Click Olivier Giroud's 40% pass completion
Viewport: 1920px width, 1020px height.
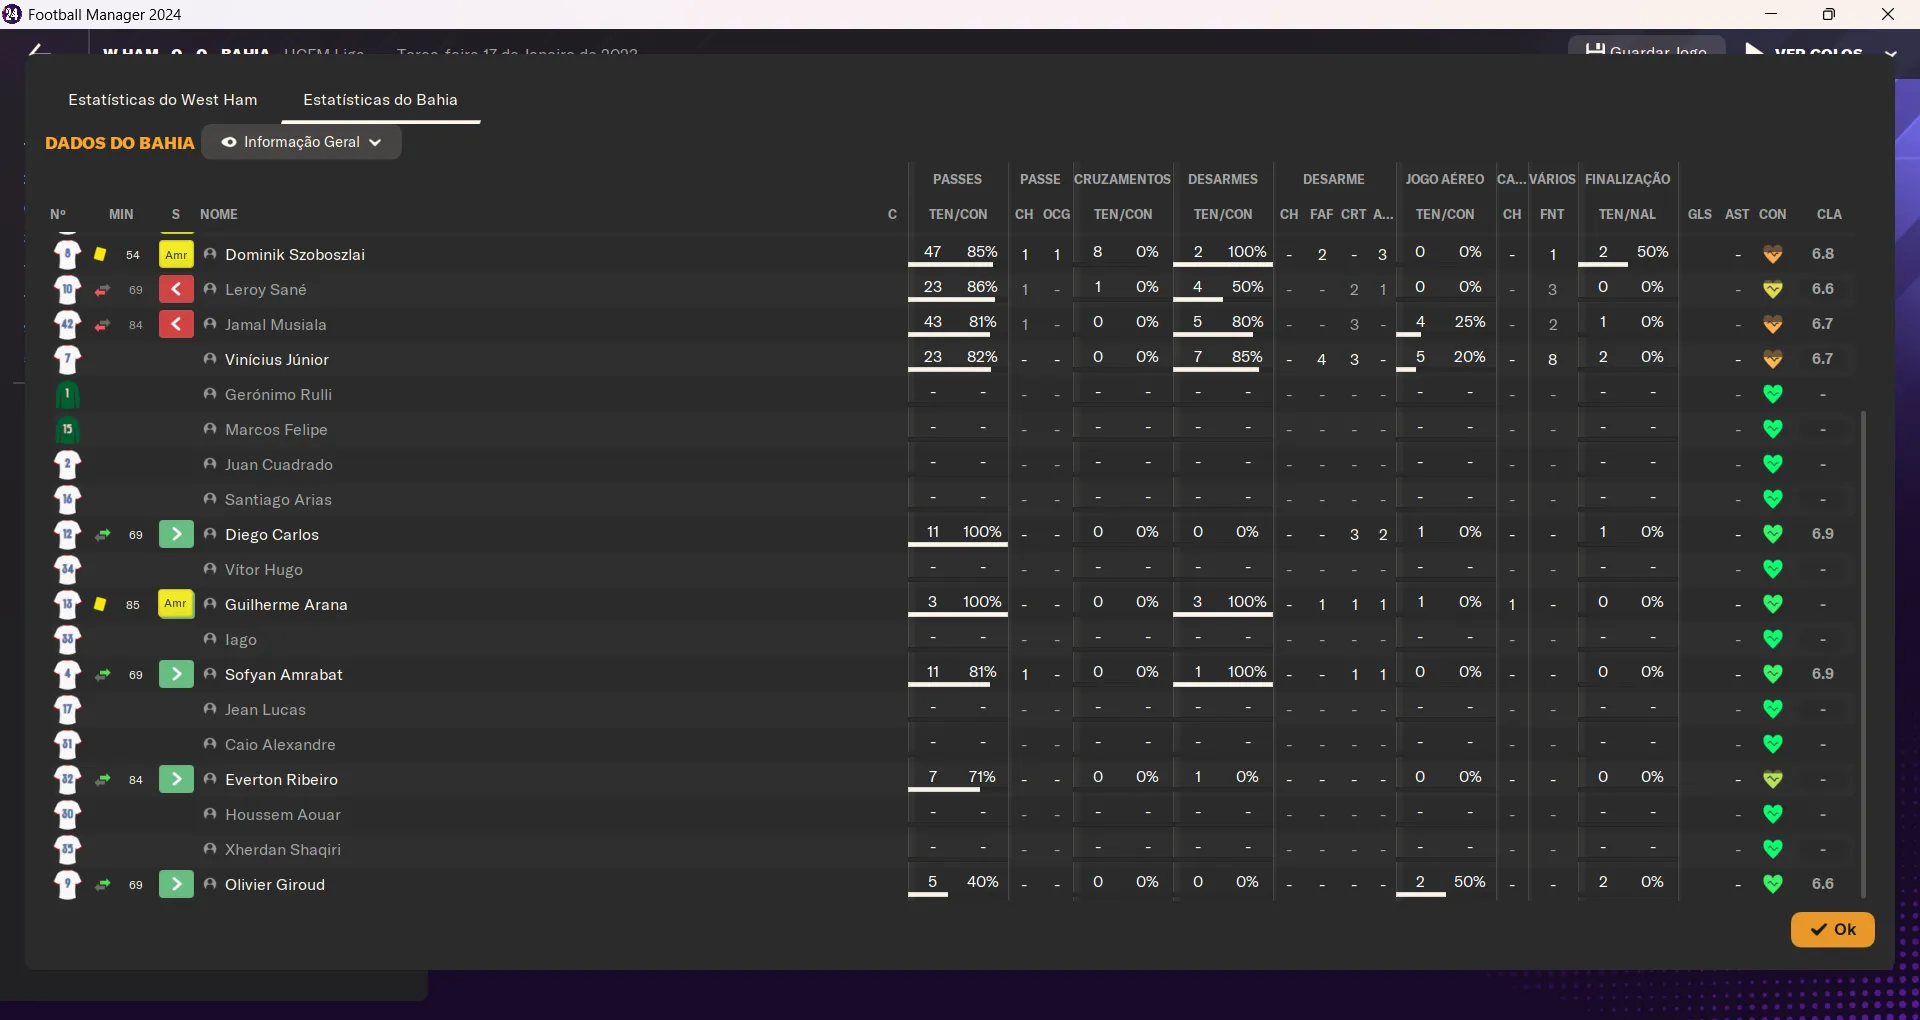coord(982,882)
